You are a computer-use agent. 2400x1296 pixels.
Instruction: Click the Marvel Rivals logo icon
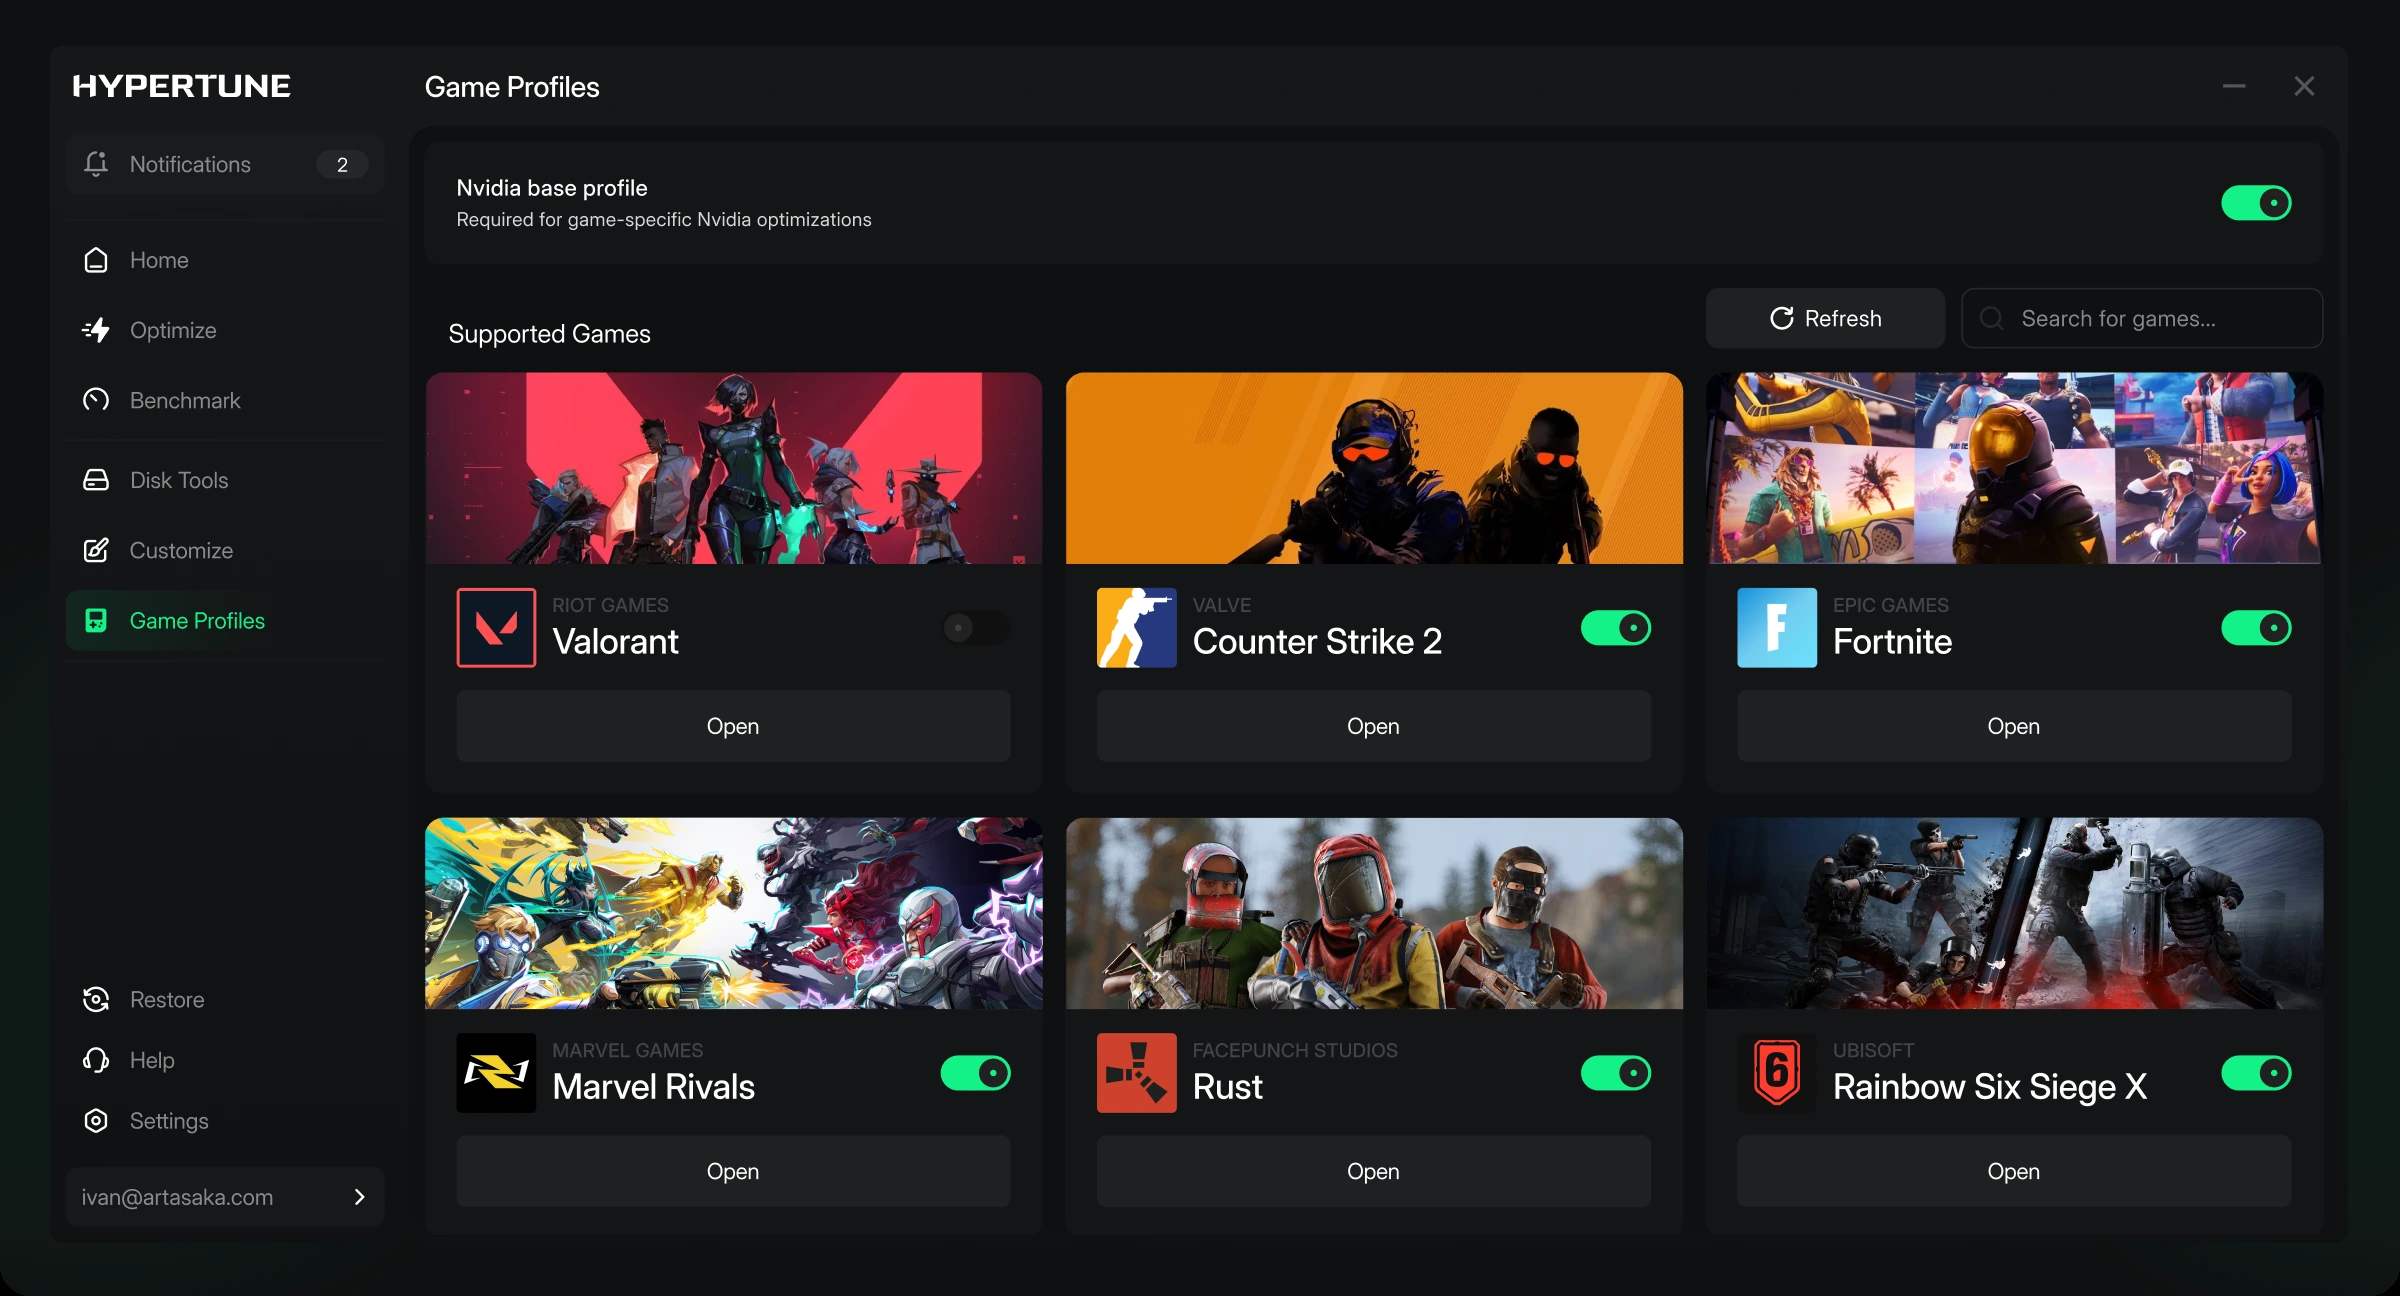pos(496,1073)
